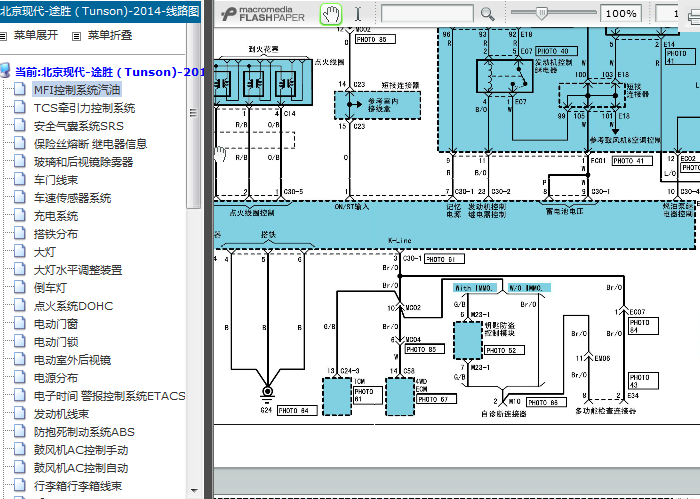Click the G24 ground symbol
The image size is (700, 499).
(267, 393)
